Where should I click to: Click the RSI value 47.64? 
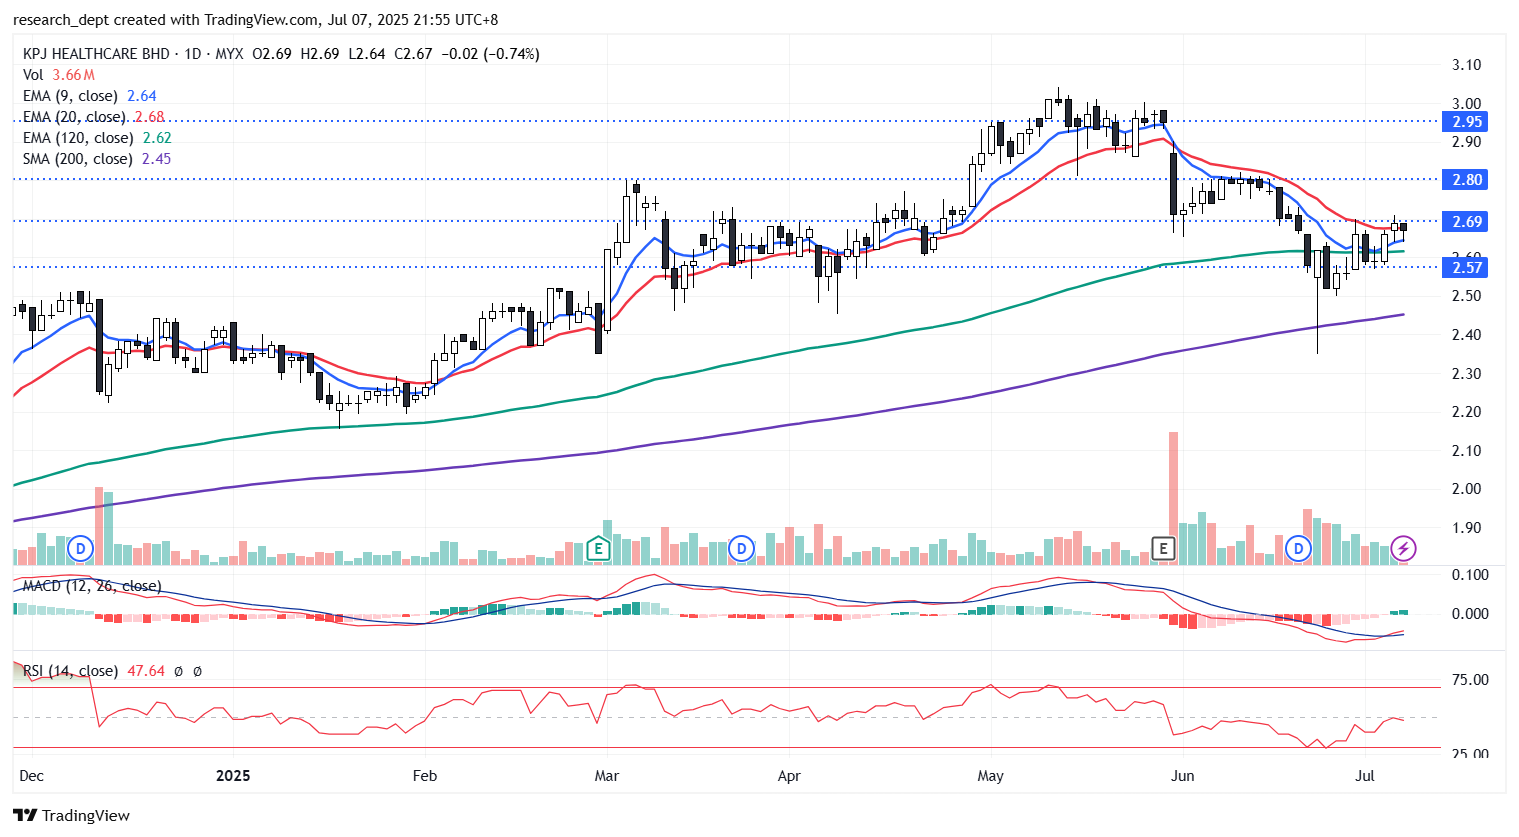tap(146, 671)
